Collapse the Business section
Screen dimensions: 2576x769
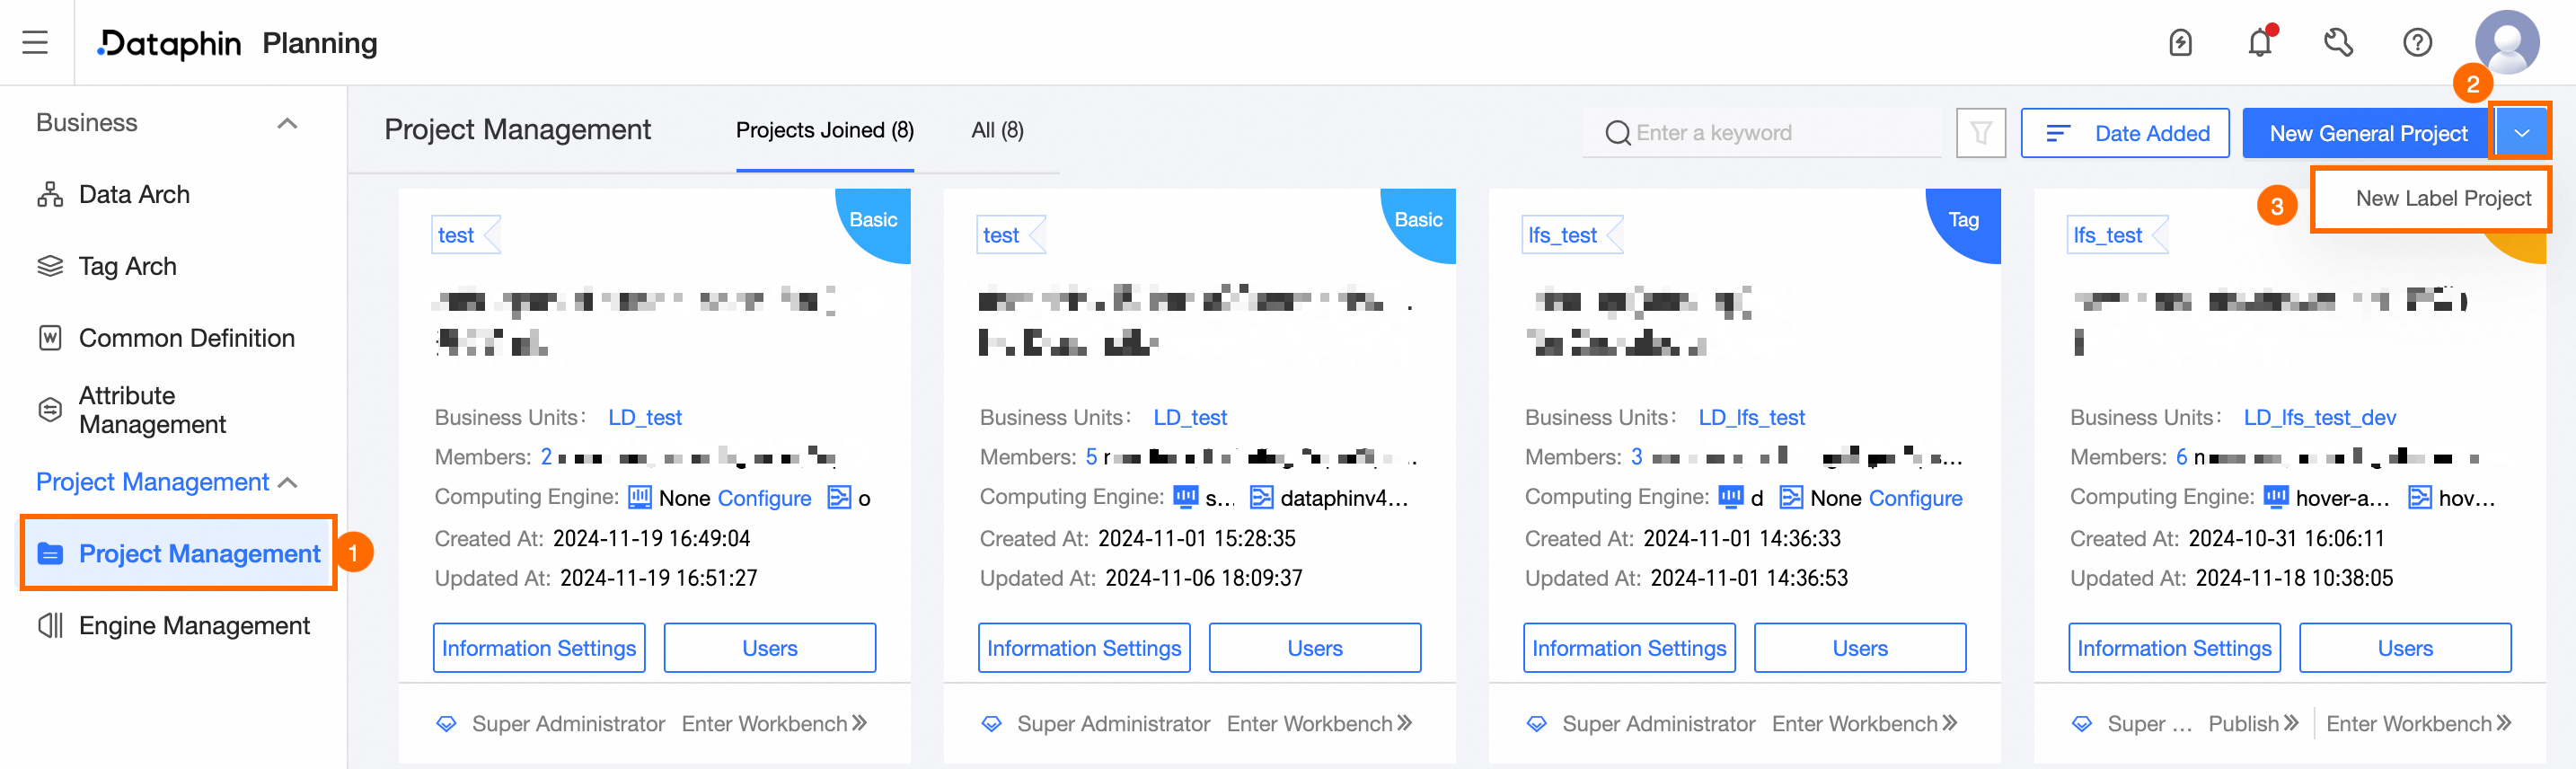(287, 123)
